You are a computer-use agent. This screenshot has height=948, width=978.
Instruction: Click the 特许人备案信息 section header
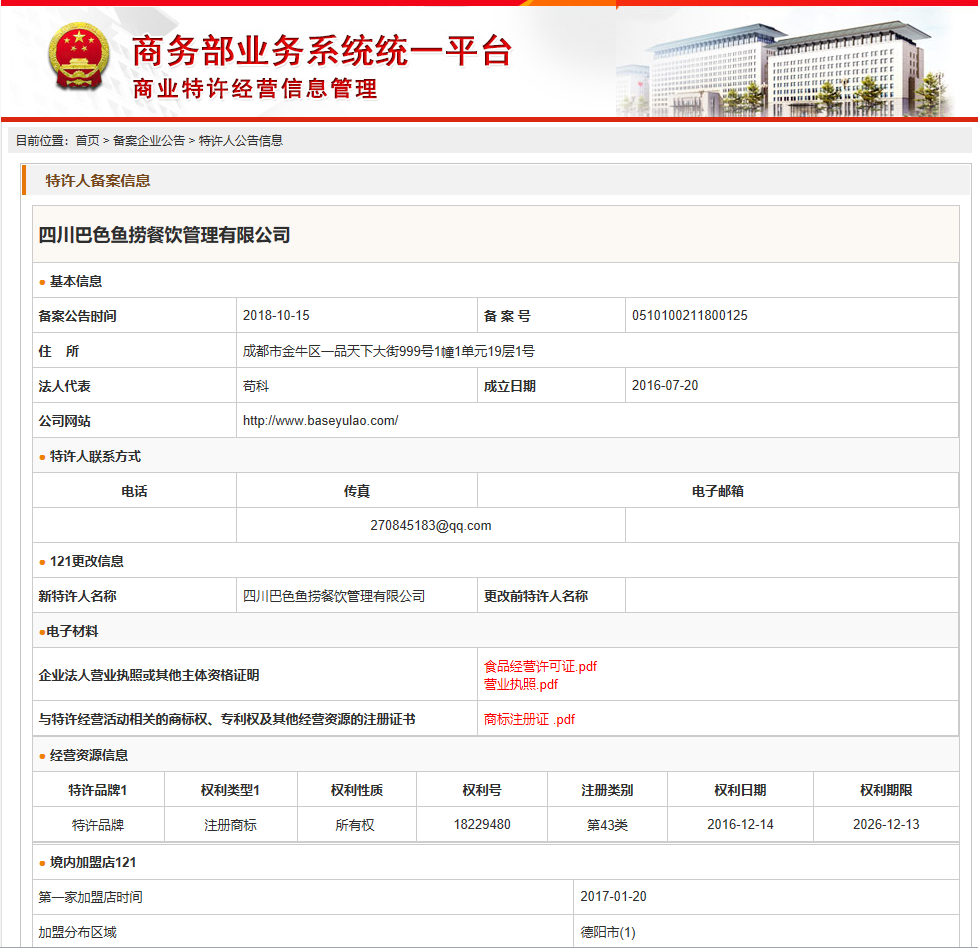[98, 181]
